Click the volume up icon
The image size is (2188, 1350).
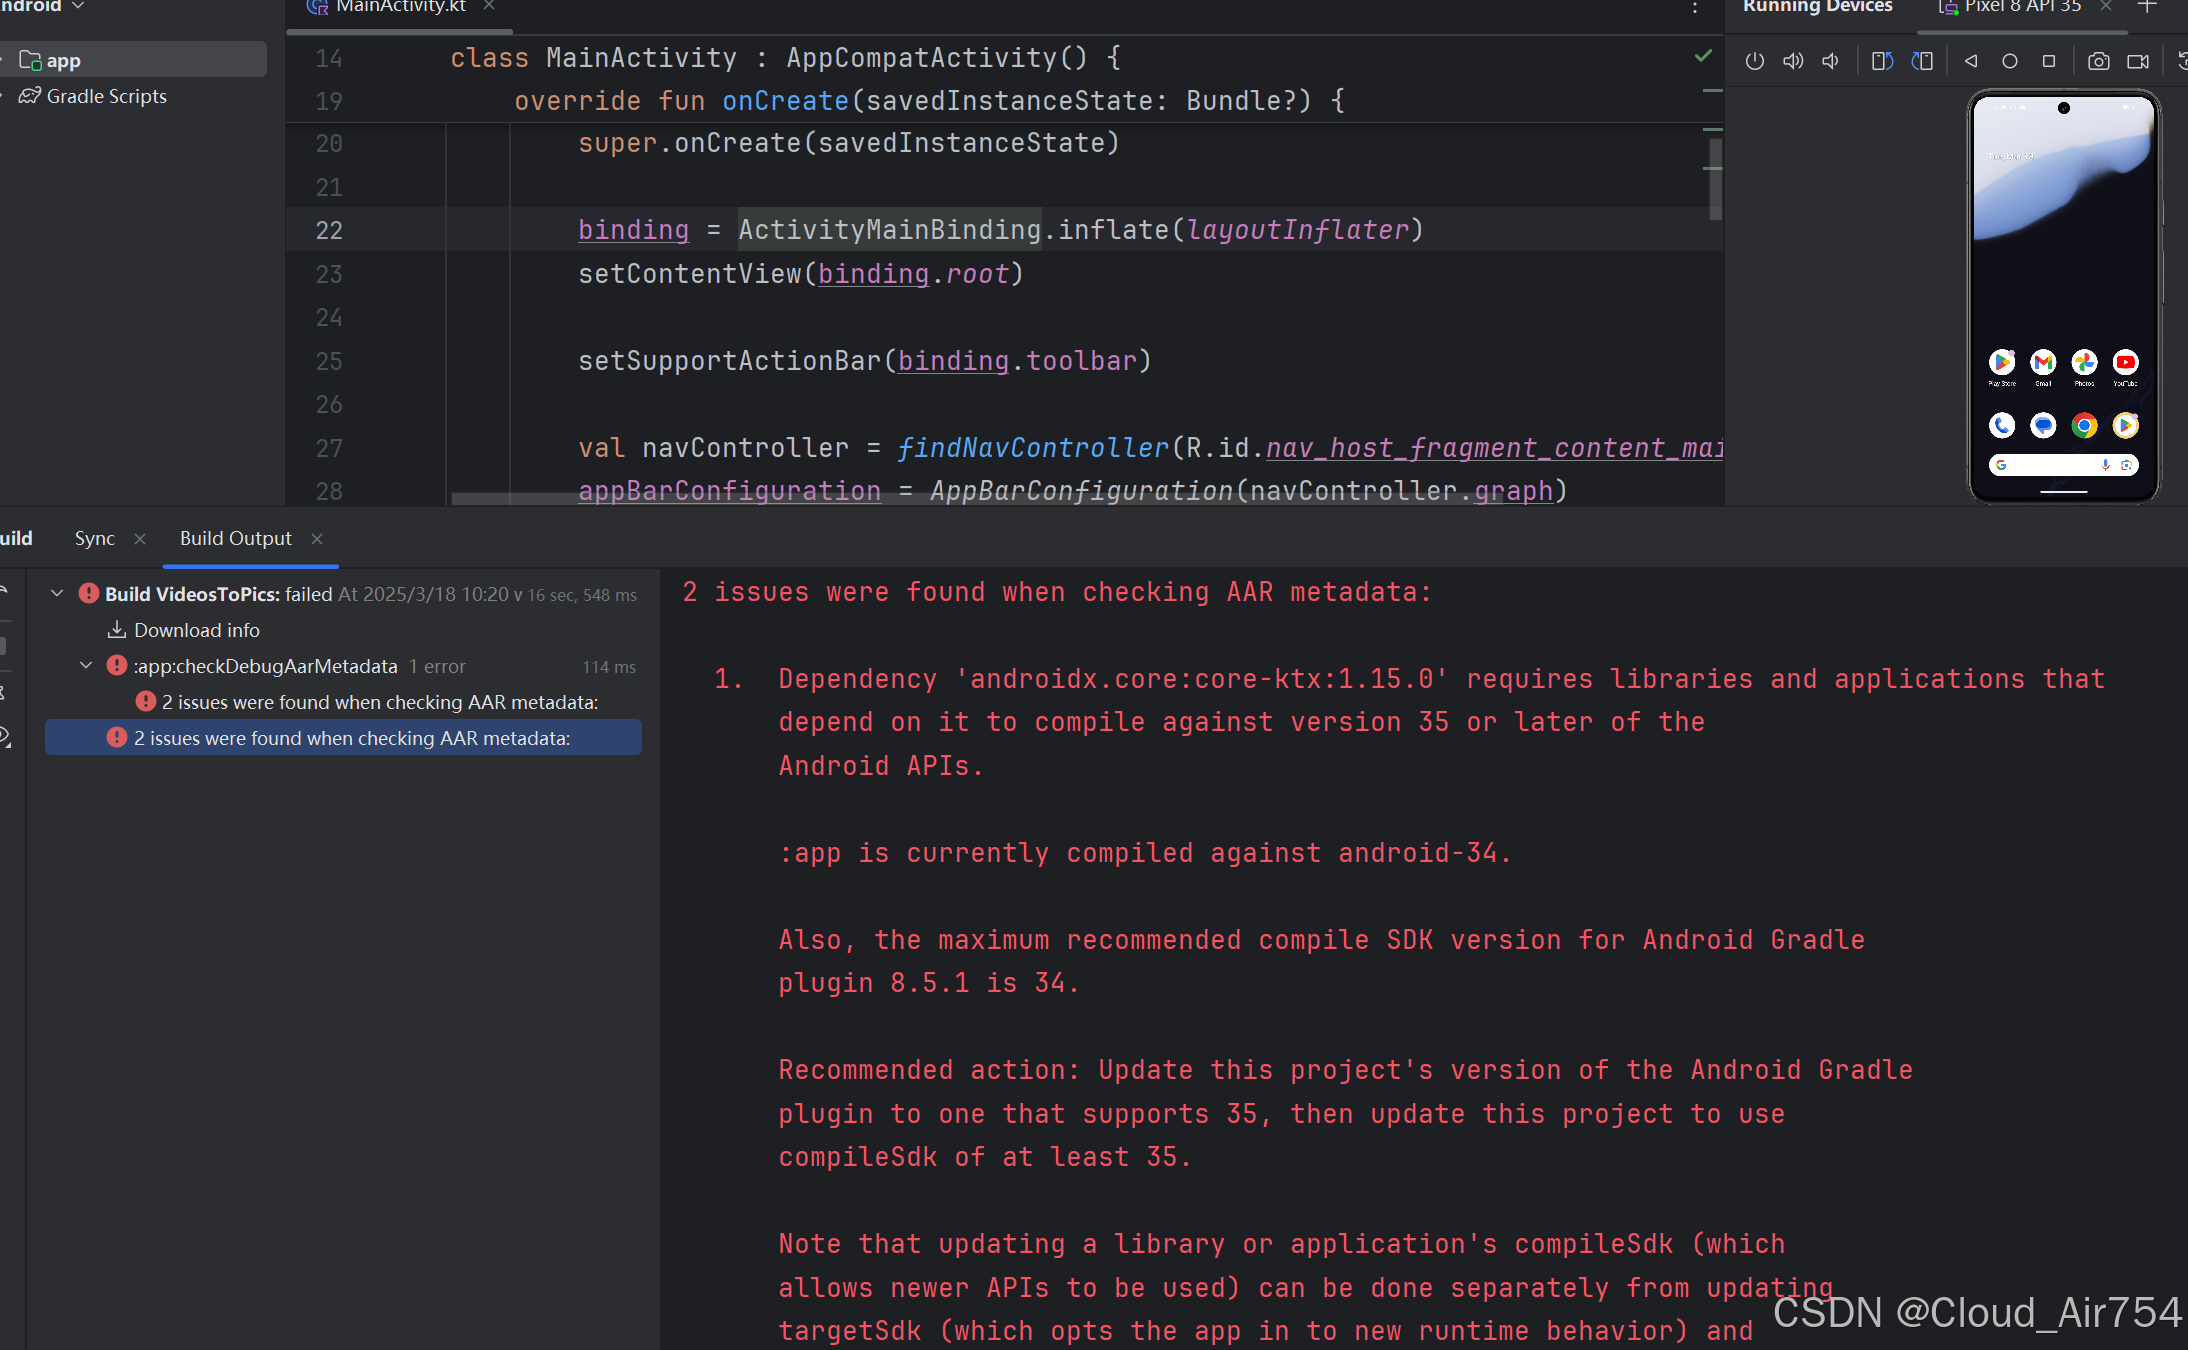[1792, 61]
